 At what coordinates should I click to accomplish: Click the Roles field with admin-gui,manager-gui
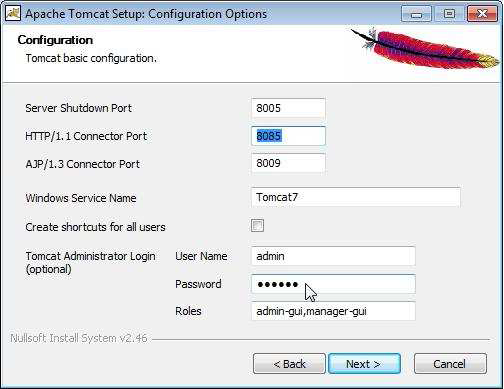333,311
